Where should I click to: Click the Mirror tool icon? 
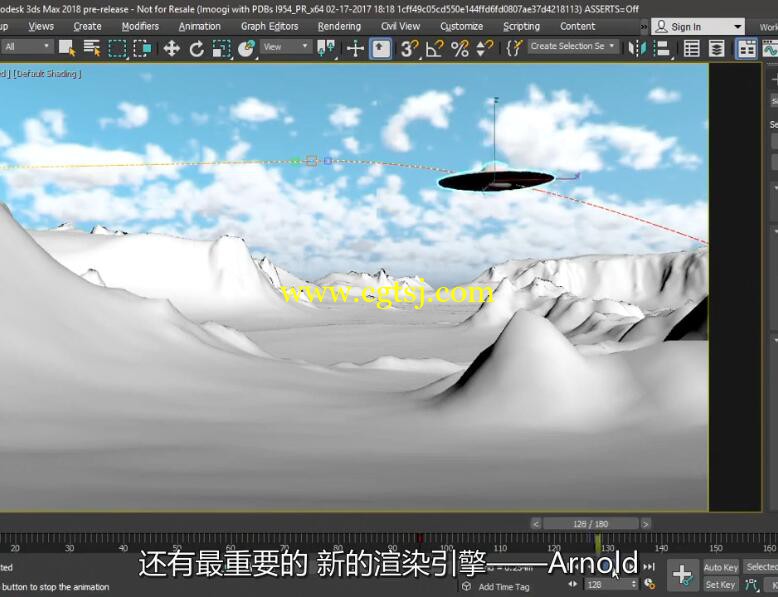click(x=637, y=48)
